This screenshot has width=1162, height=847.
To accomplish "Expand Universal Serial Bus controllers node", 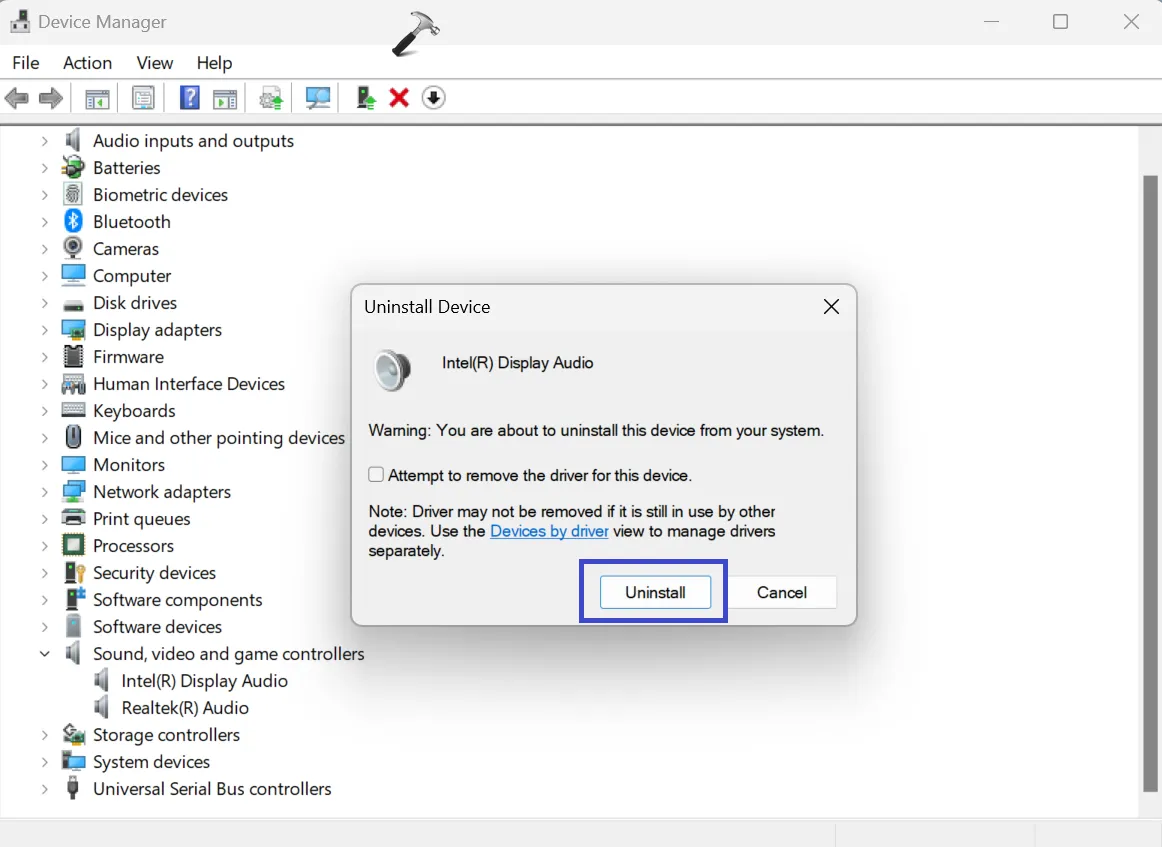I will point(44,788).
